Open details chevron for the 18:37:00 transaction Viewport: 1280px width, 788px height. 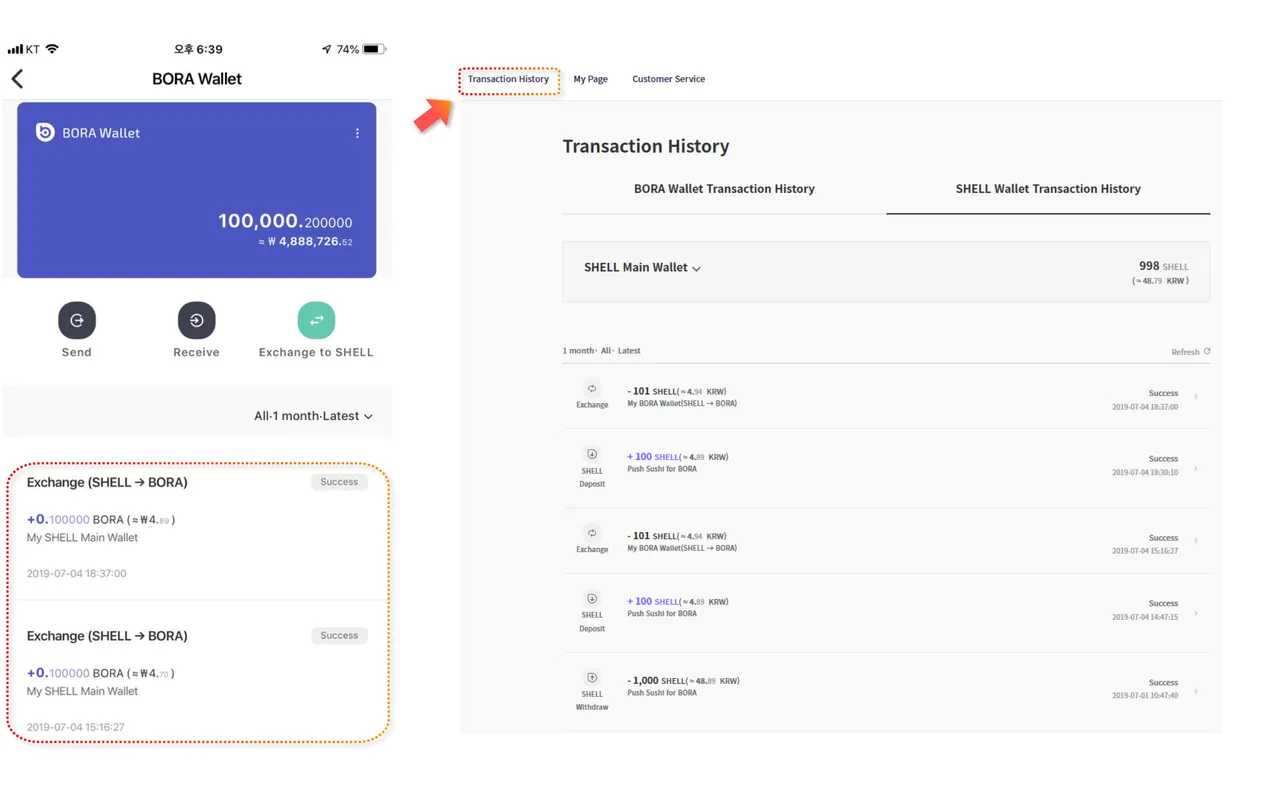[x=1196, y=397]
